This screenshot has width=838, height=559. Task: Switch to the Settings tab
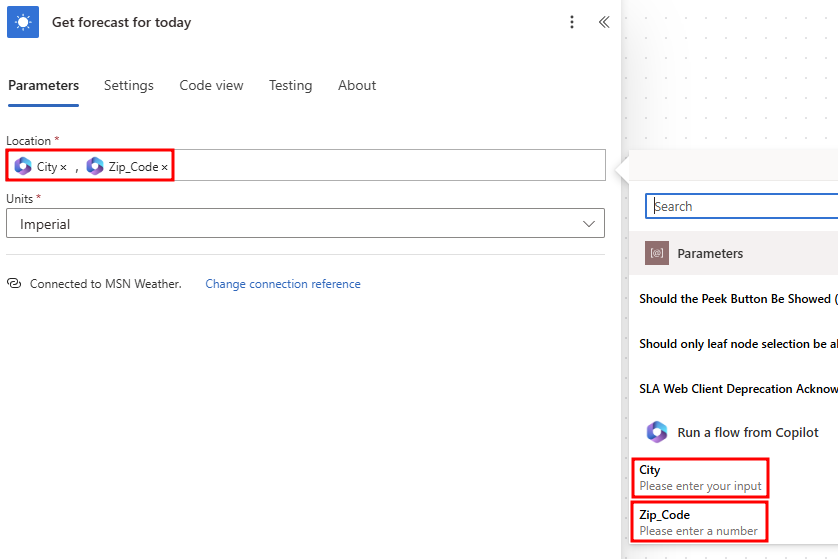pos(129,86)
